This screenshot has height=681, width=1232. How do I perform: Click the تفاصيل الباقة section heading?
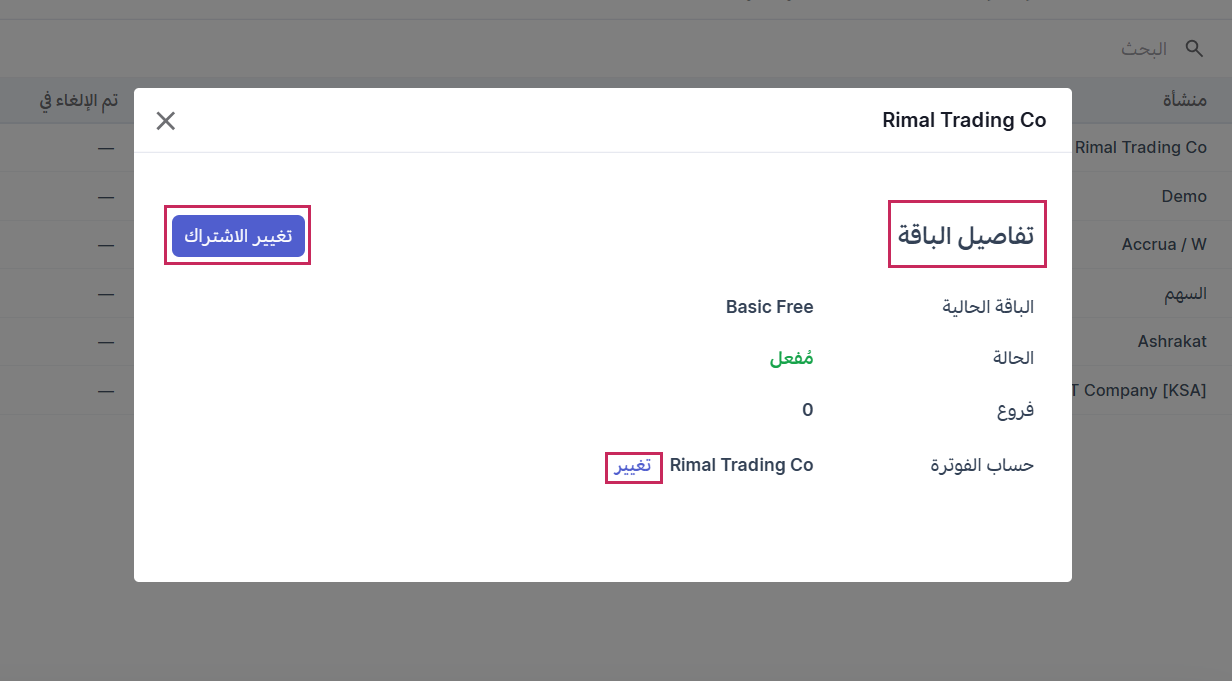coord(966,233)
